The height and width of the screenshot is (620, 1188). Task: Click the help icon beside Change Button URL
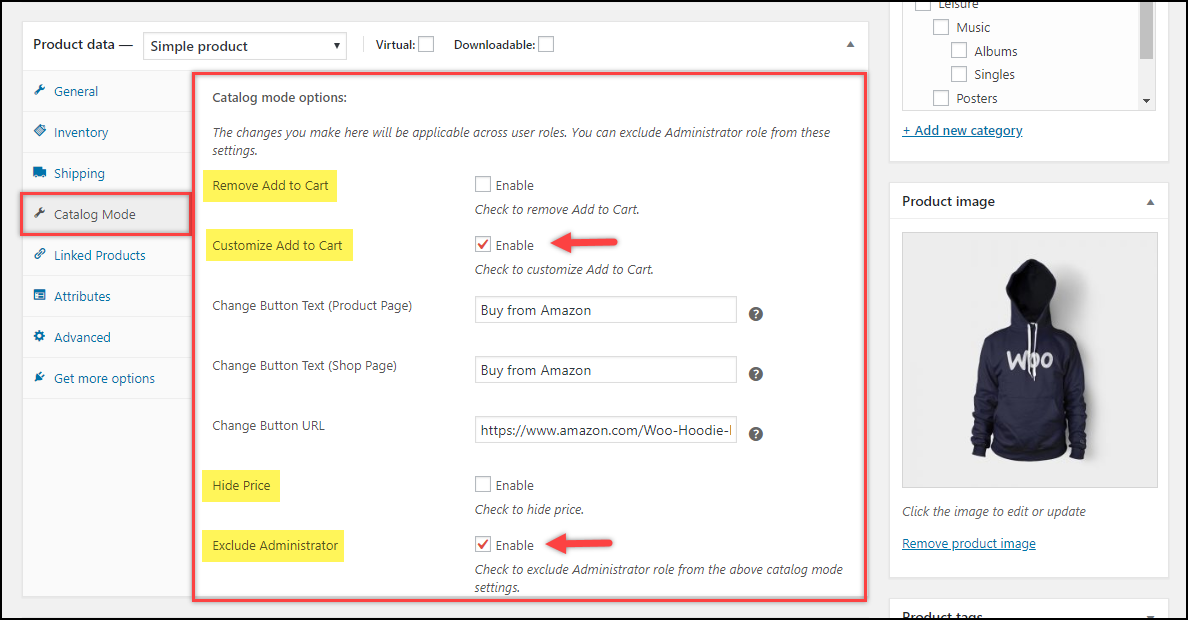coord(756,434)
